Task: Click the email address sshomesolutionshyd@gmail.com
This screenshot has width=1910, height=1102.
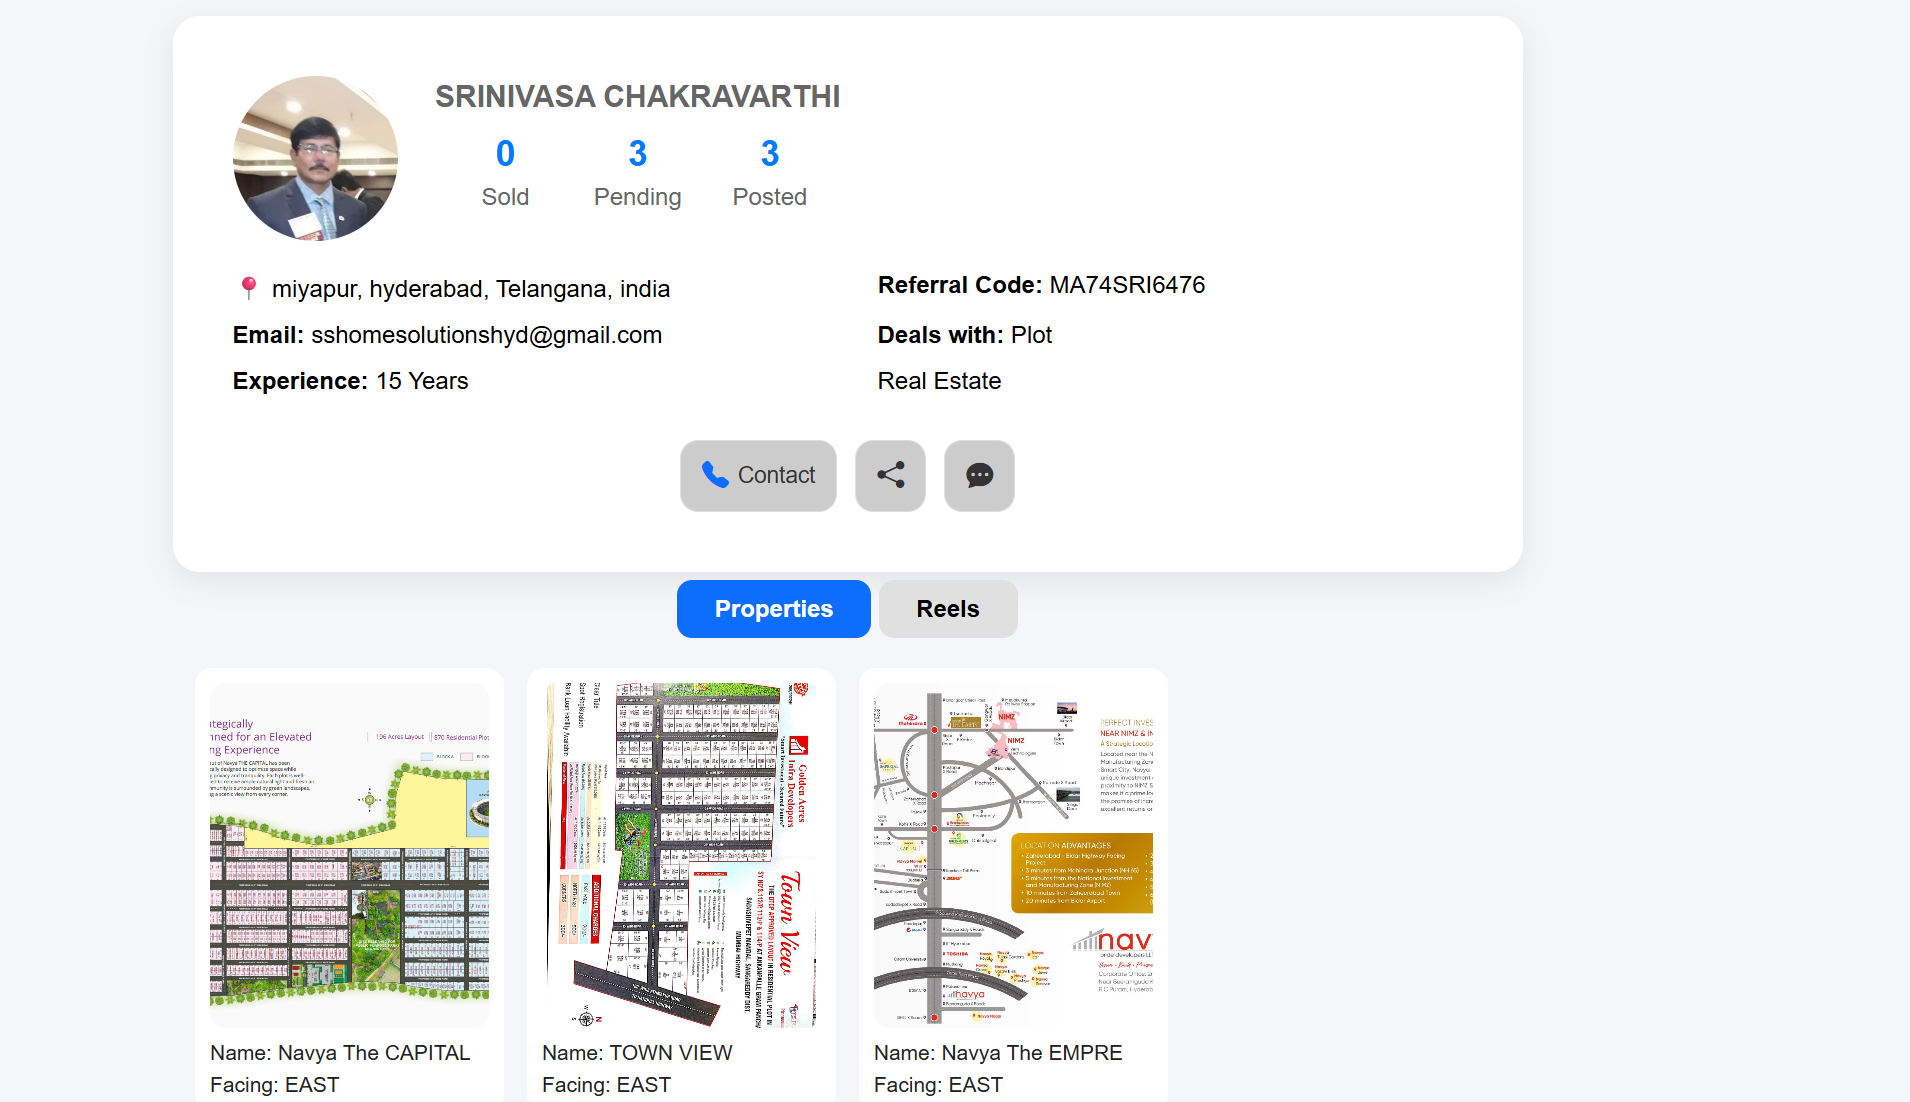Action: tap(486, 335)
